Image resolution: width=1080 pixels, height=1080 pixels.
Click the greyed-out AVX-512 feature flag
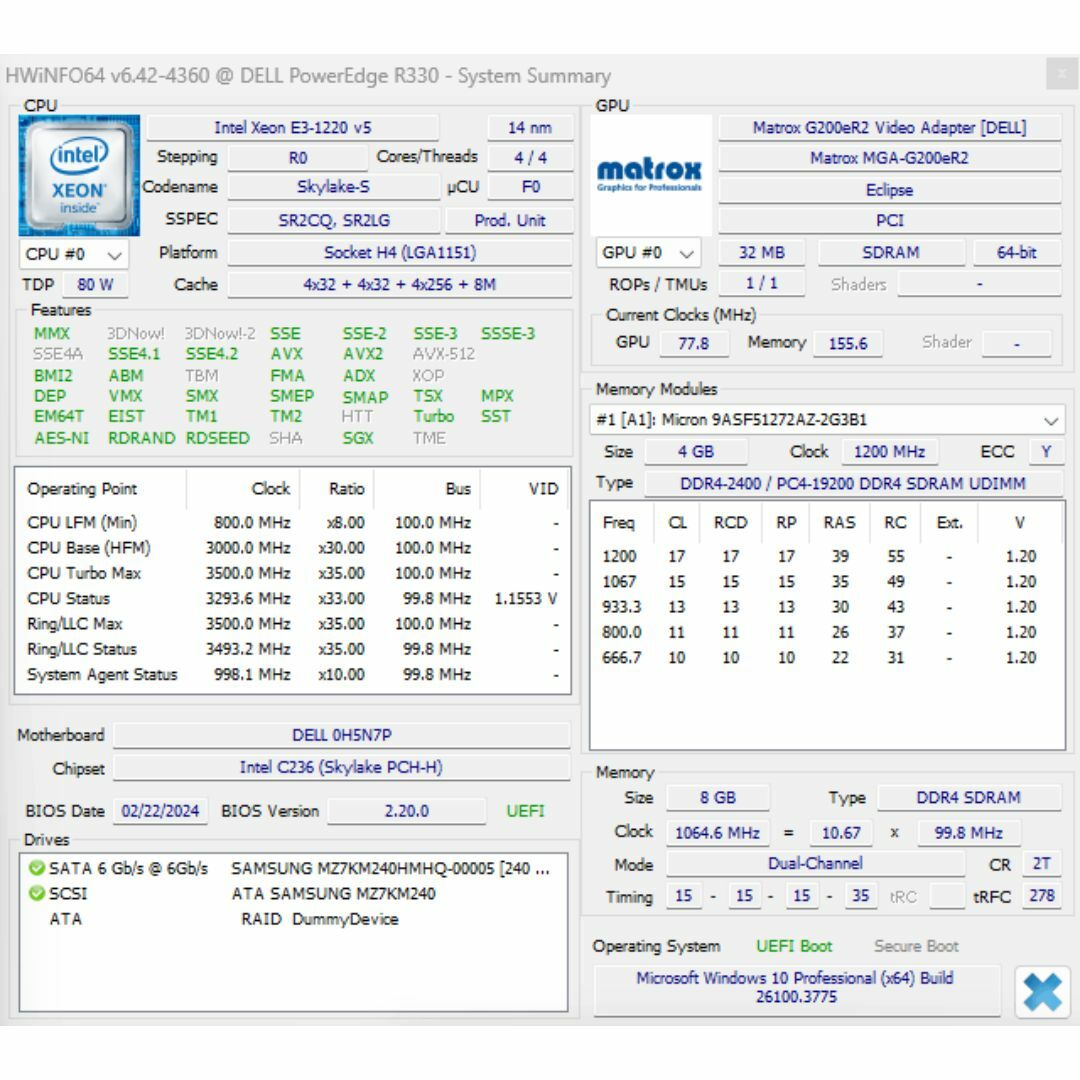pos(444,354)
